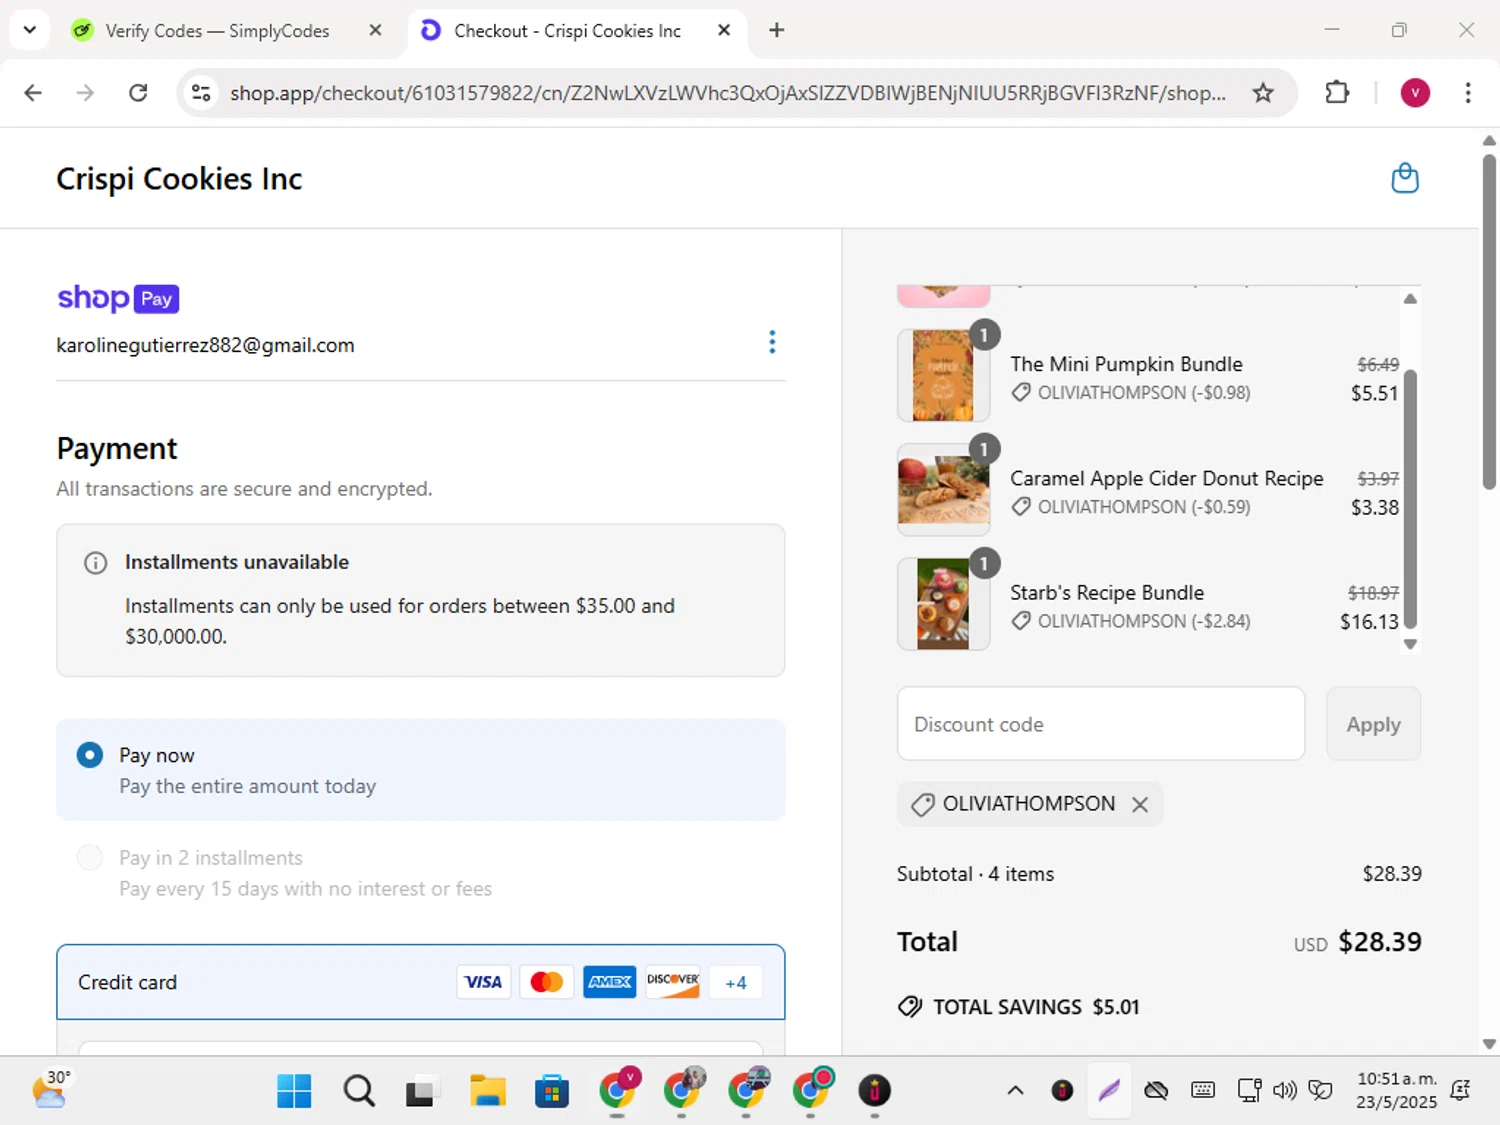Image resolution: width=1500 pixels, height=1125 pixels.
Task: Click the Discover card logo
Action: [x=673, y=982]
